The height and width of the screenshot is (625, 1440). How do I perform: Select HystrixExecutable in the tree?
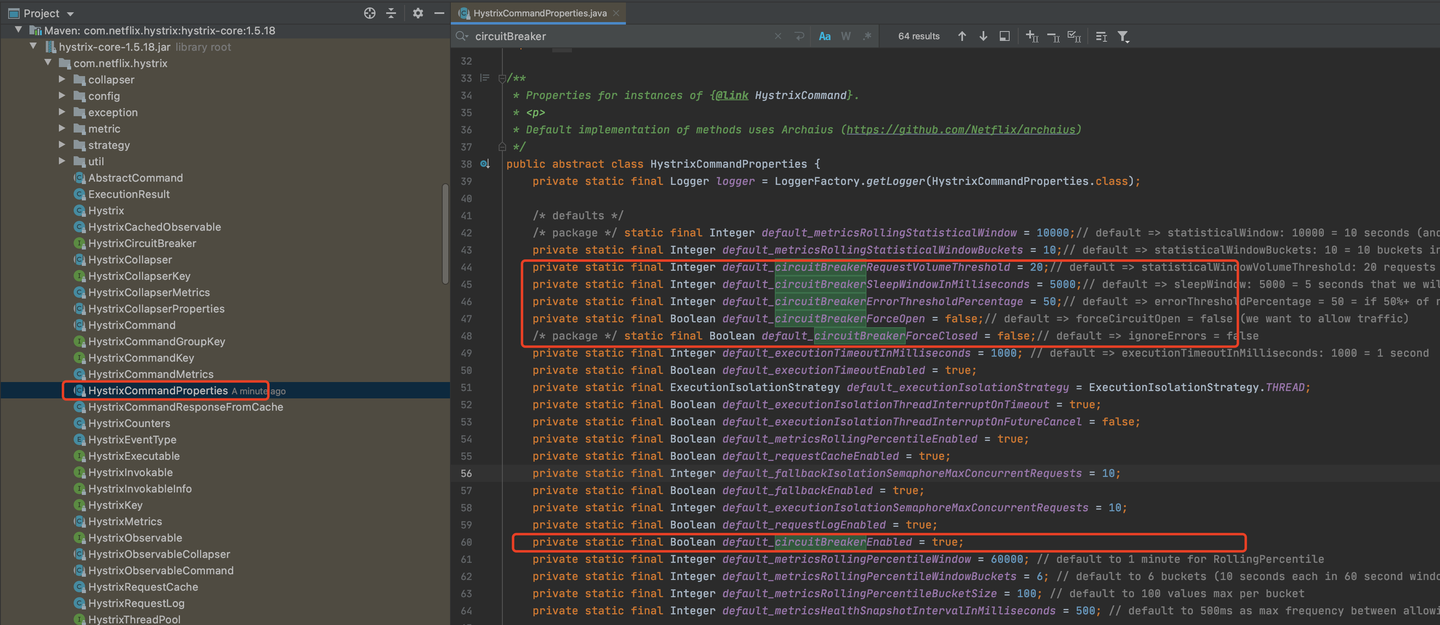(x=133, y=456)
